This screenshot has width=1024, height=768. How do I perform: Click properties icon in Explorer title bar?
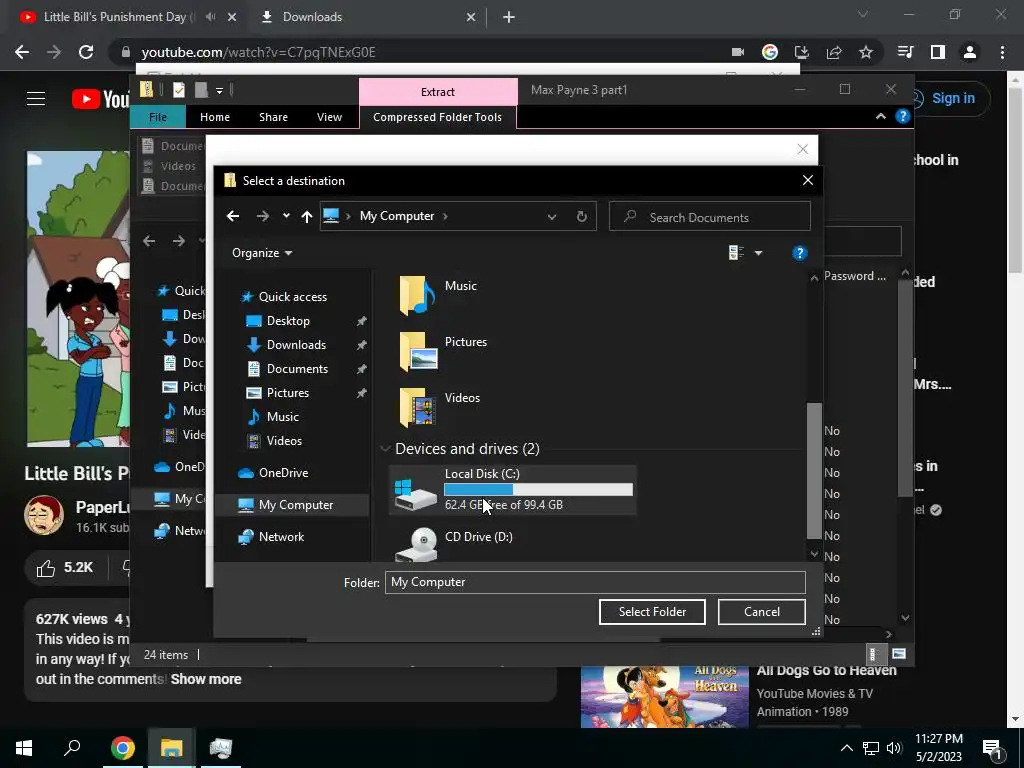[178, 90]
